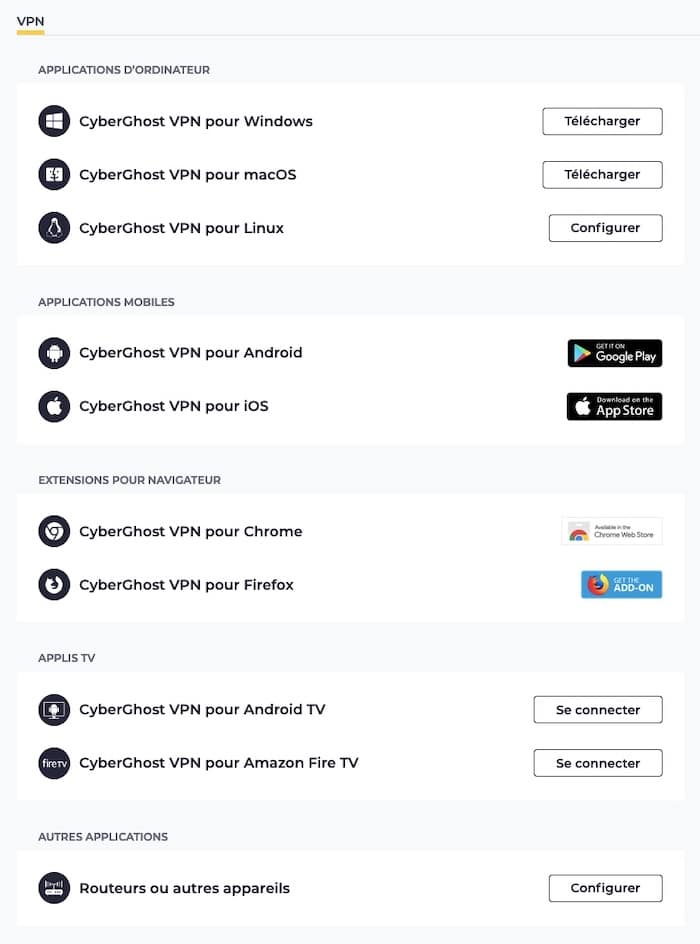Screen dimensions: 700x944
Task: Open the Google Play store badge
Action: click(614, 353)
